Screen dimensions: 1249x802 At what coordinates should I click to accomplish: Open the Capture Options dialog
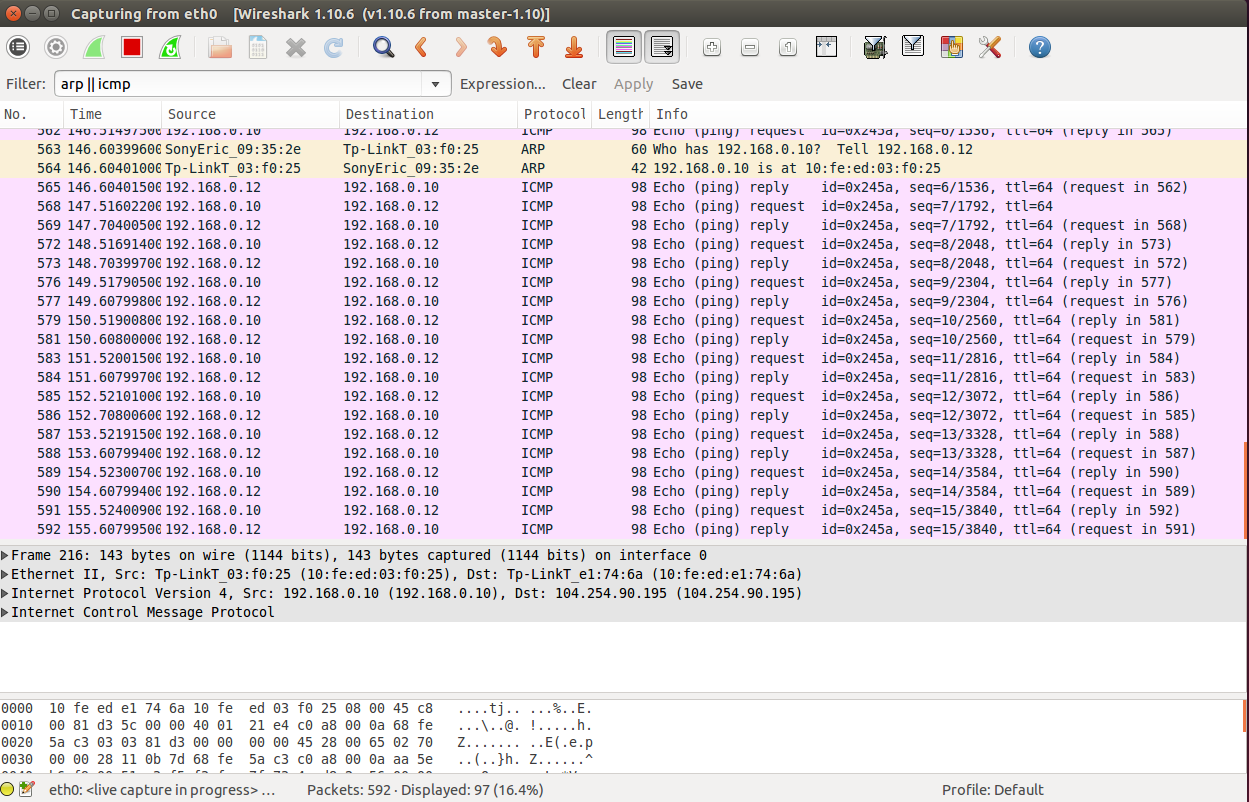point(56,47)
